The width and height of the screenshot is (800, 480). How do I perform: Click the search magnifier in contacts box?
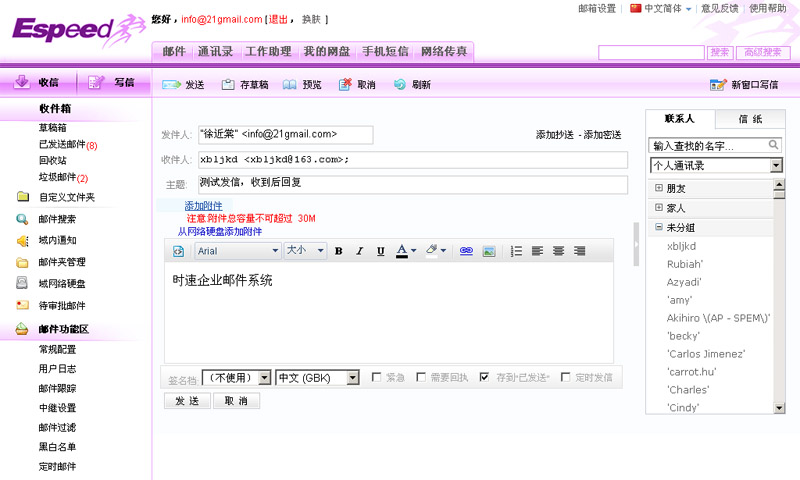point(774,145)
